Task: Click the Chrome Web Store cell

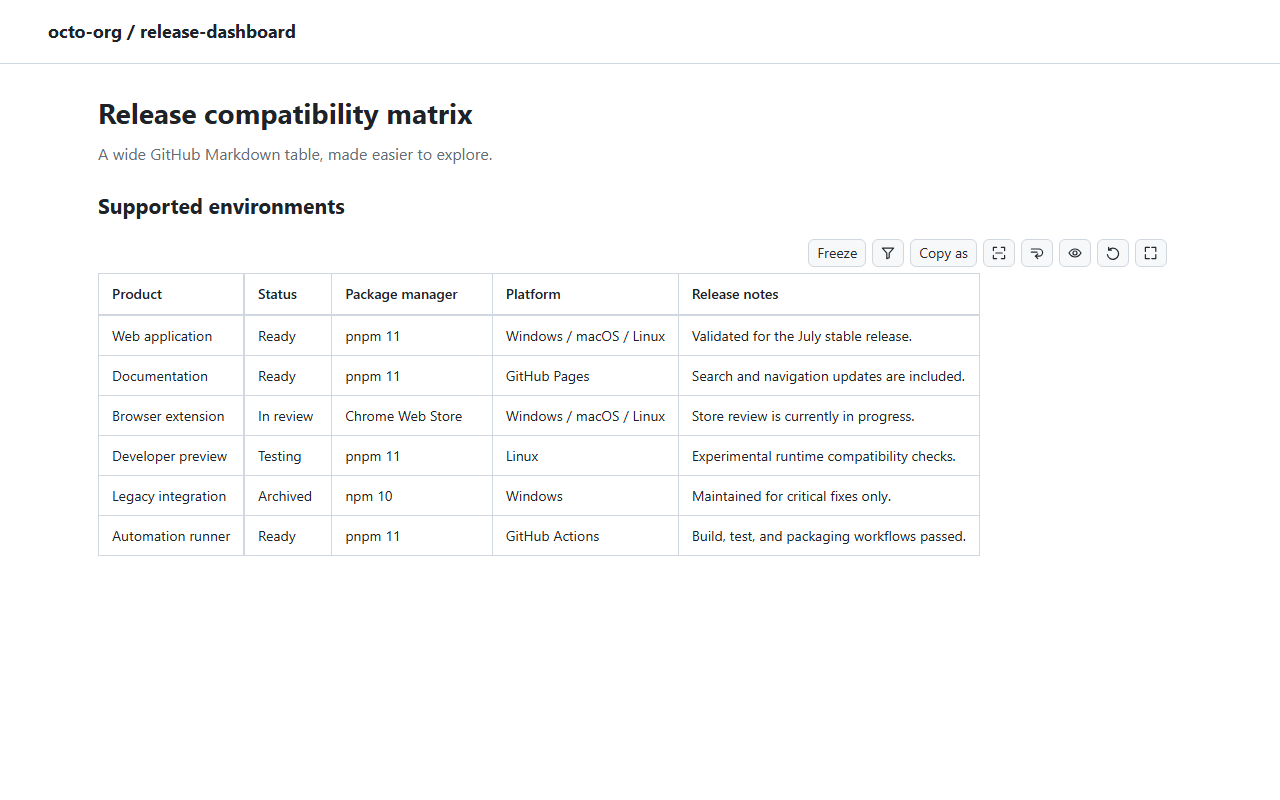Action: coord(412,416)
